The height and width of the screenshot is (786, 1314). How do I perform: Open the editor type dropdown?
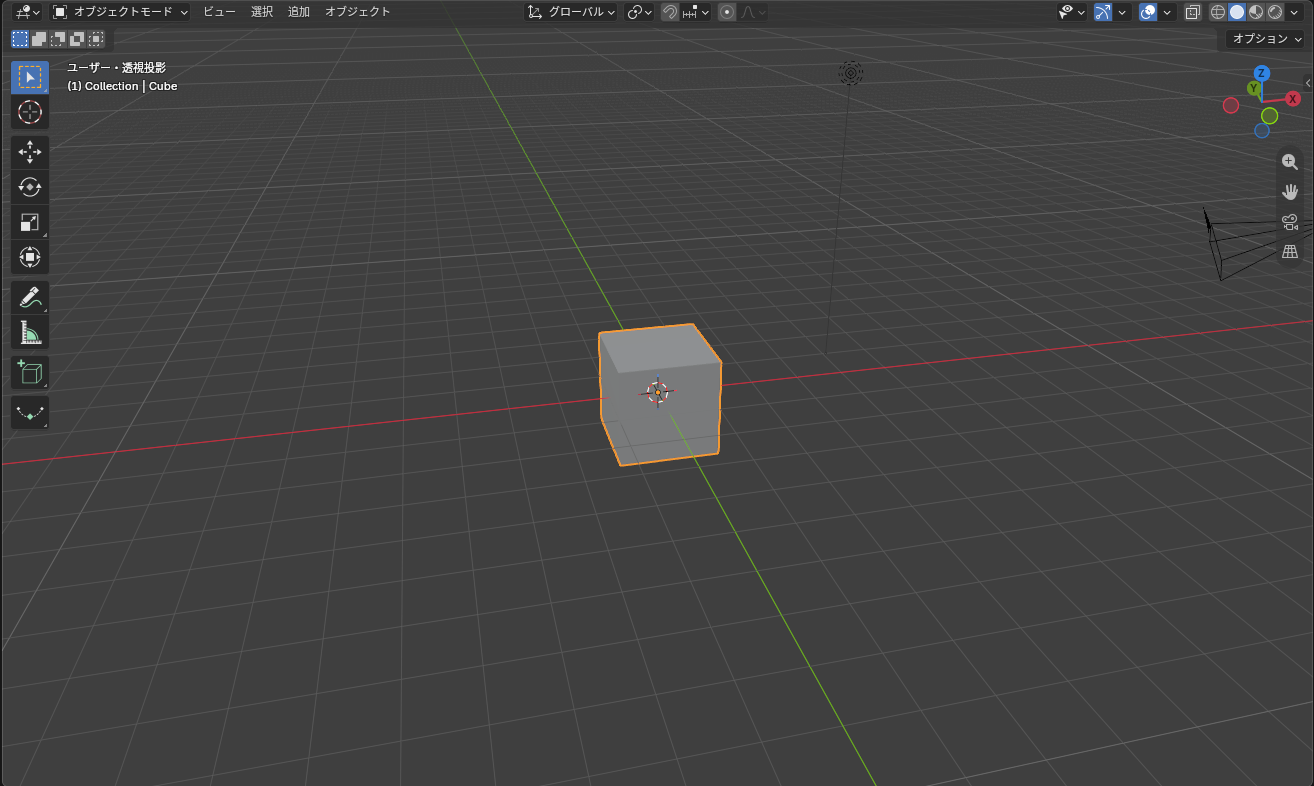click(x=27, y=12)
